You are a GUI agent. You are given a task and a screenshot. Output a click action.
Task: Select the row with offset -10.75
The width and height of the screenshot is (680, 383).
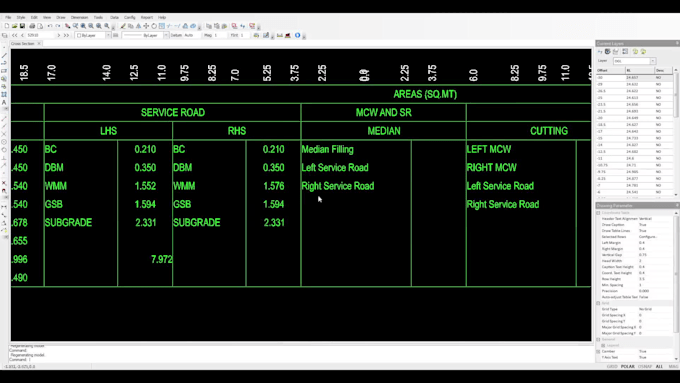(x=635, y=165)
